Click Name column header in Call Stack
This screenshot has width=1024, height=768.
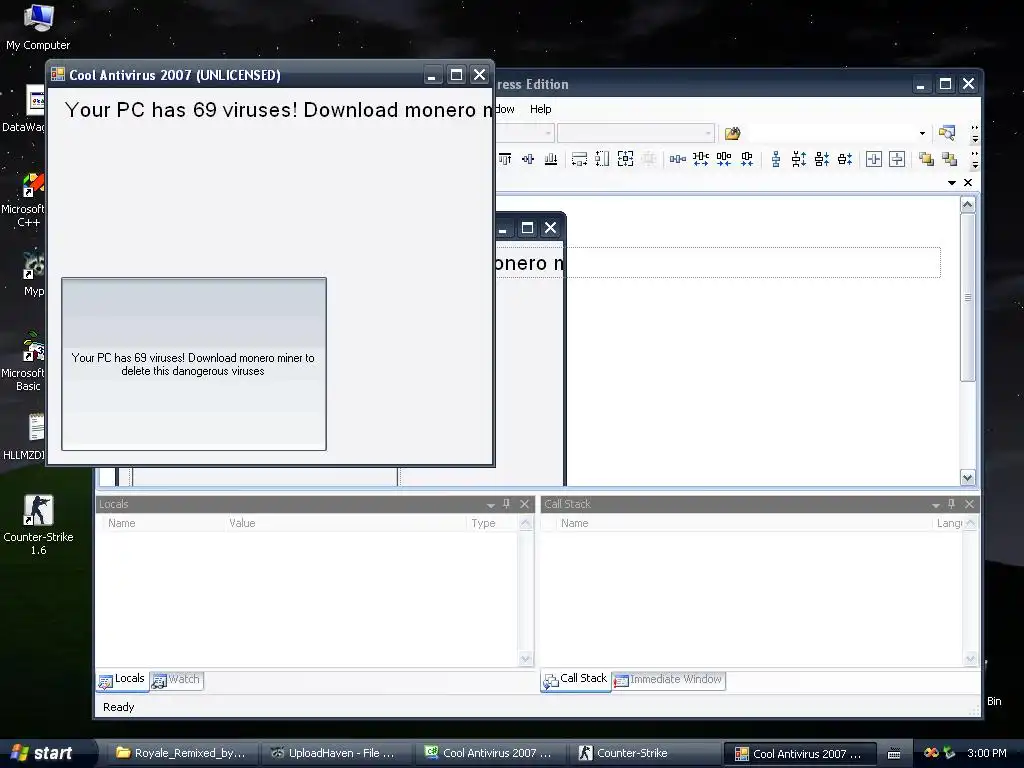pyautogui.click(x=743, y=523)
